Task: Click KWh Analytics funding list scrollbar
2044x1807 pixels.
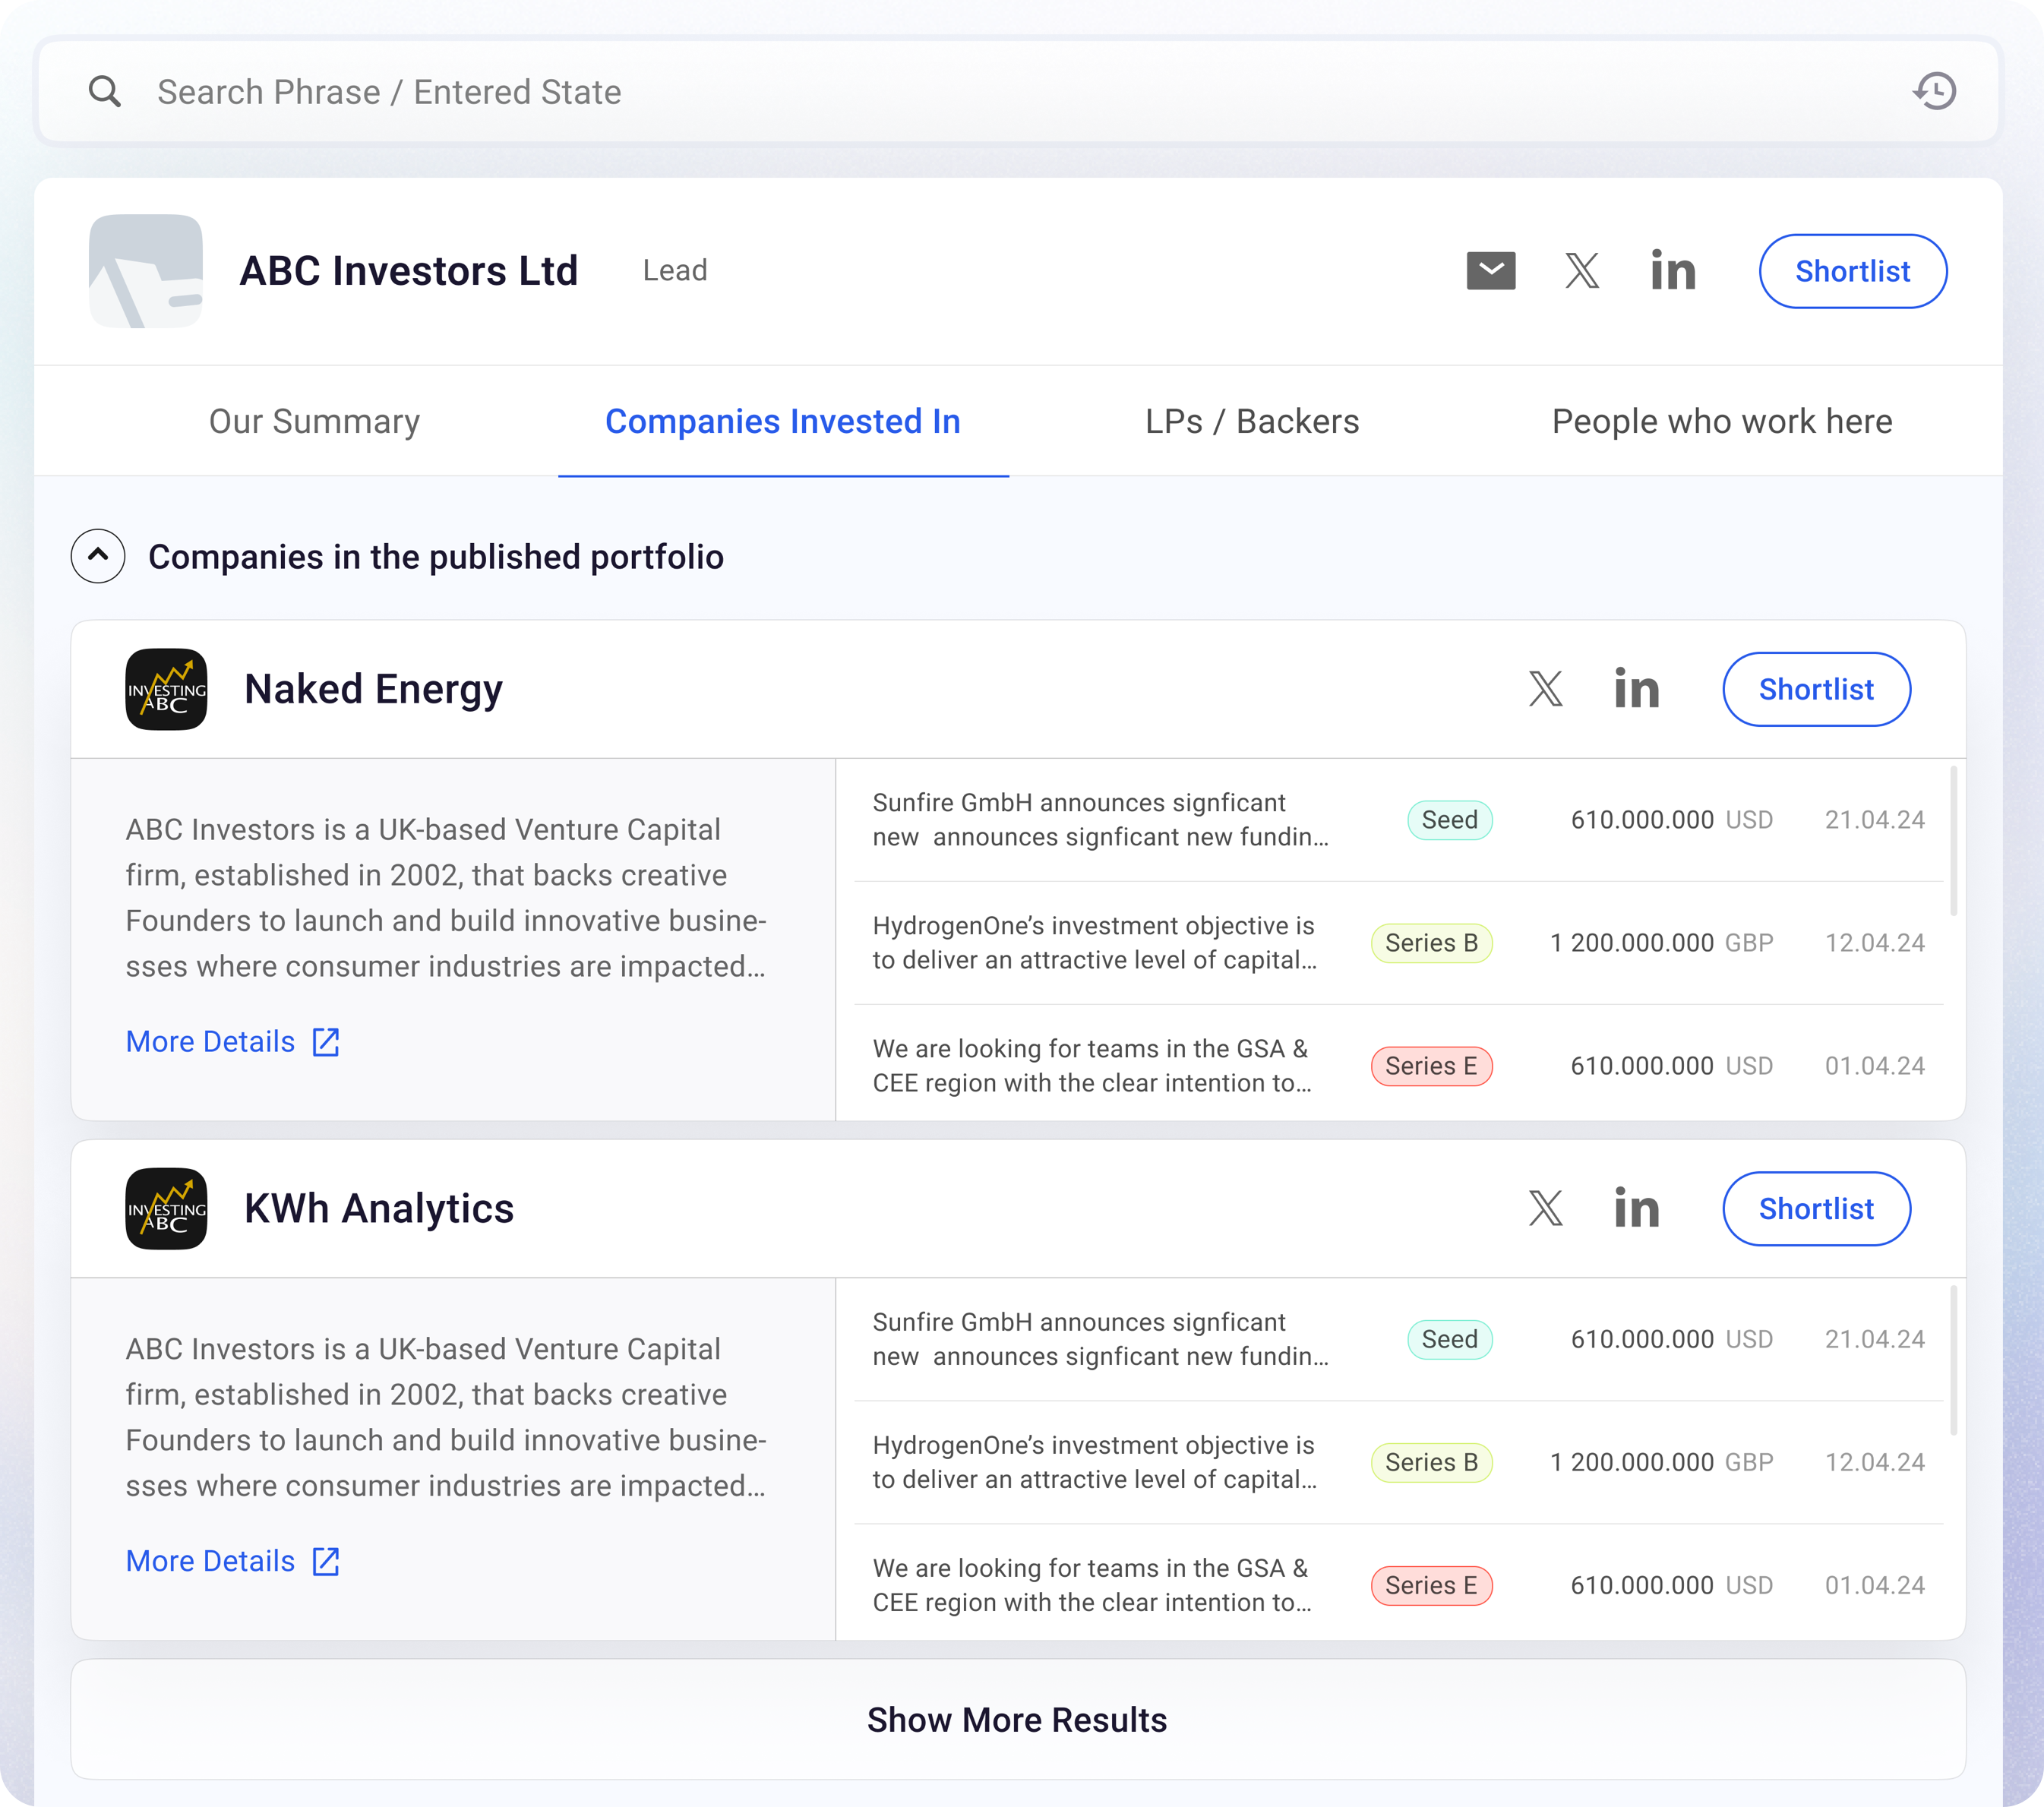Action: click(x=1953, y=1360)
